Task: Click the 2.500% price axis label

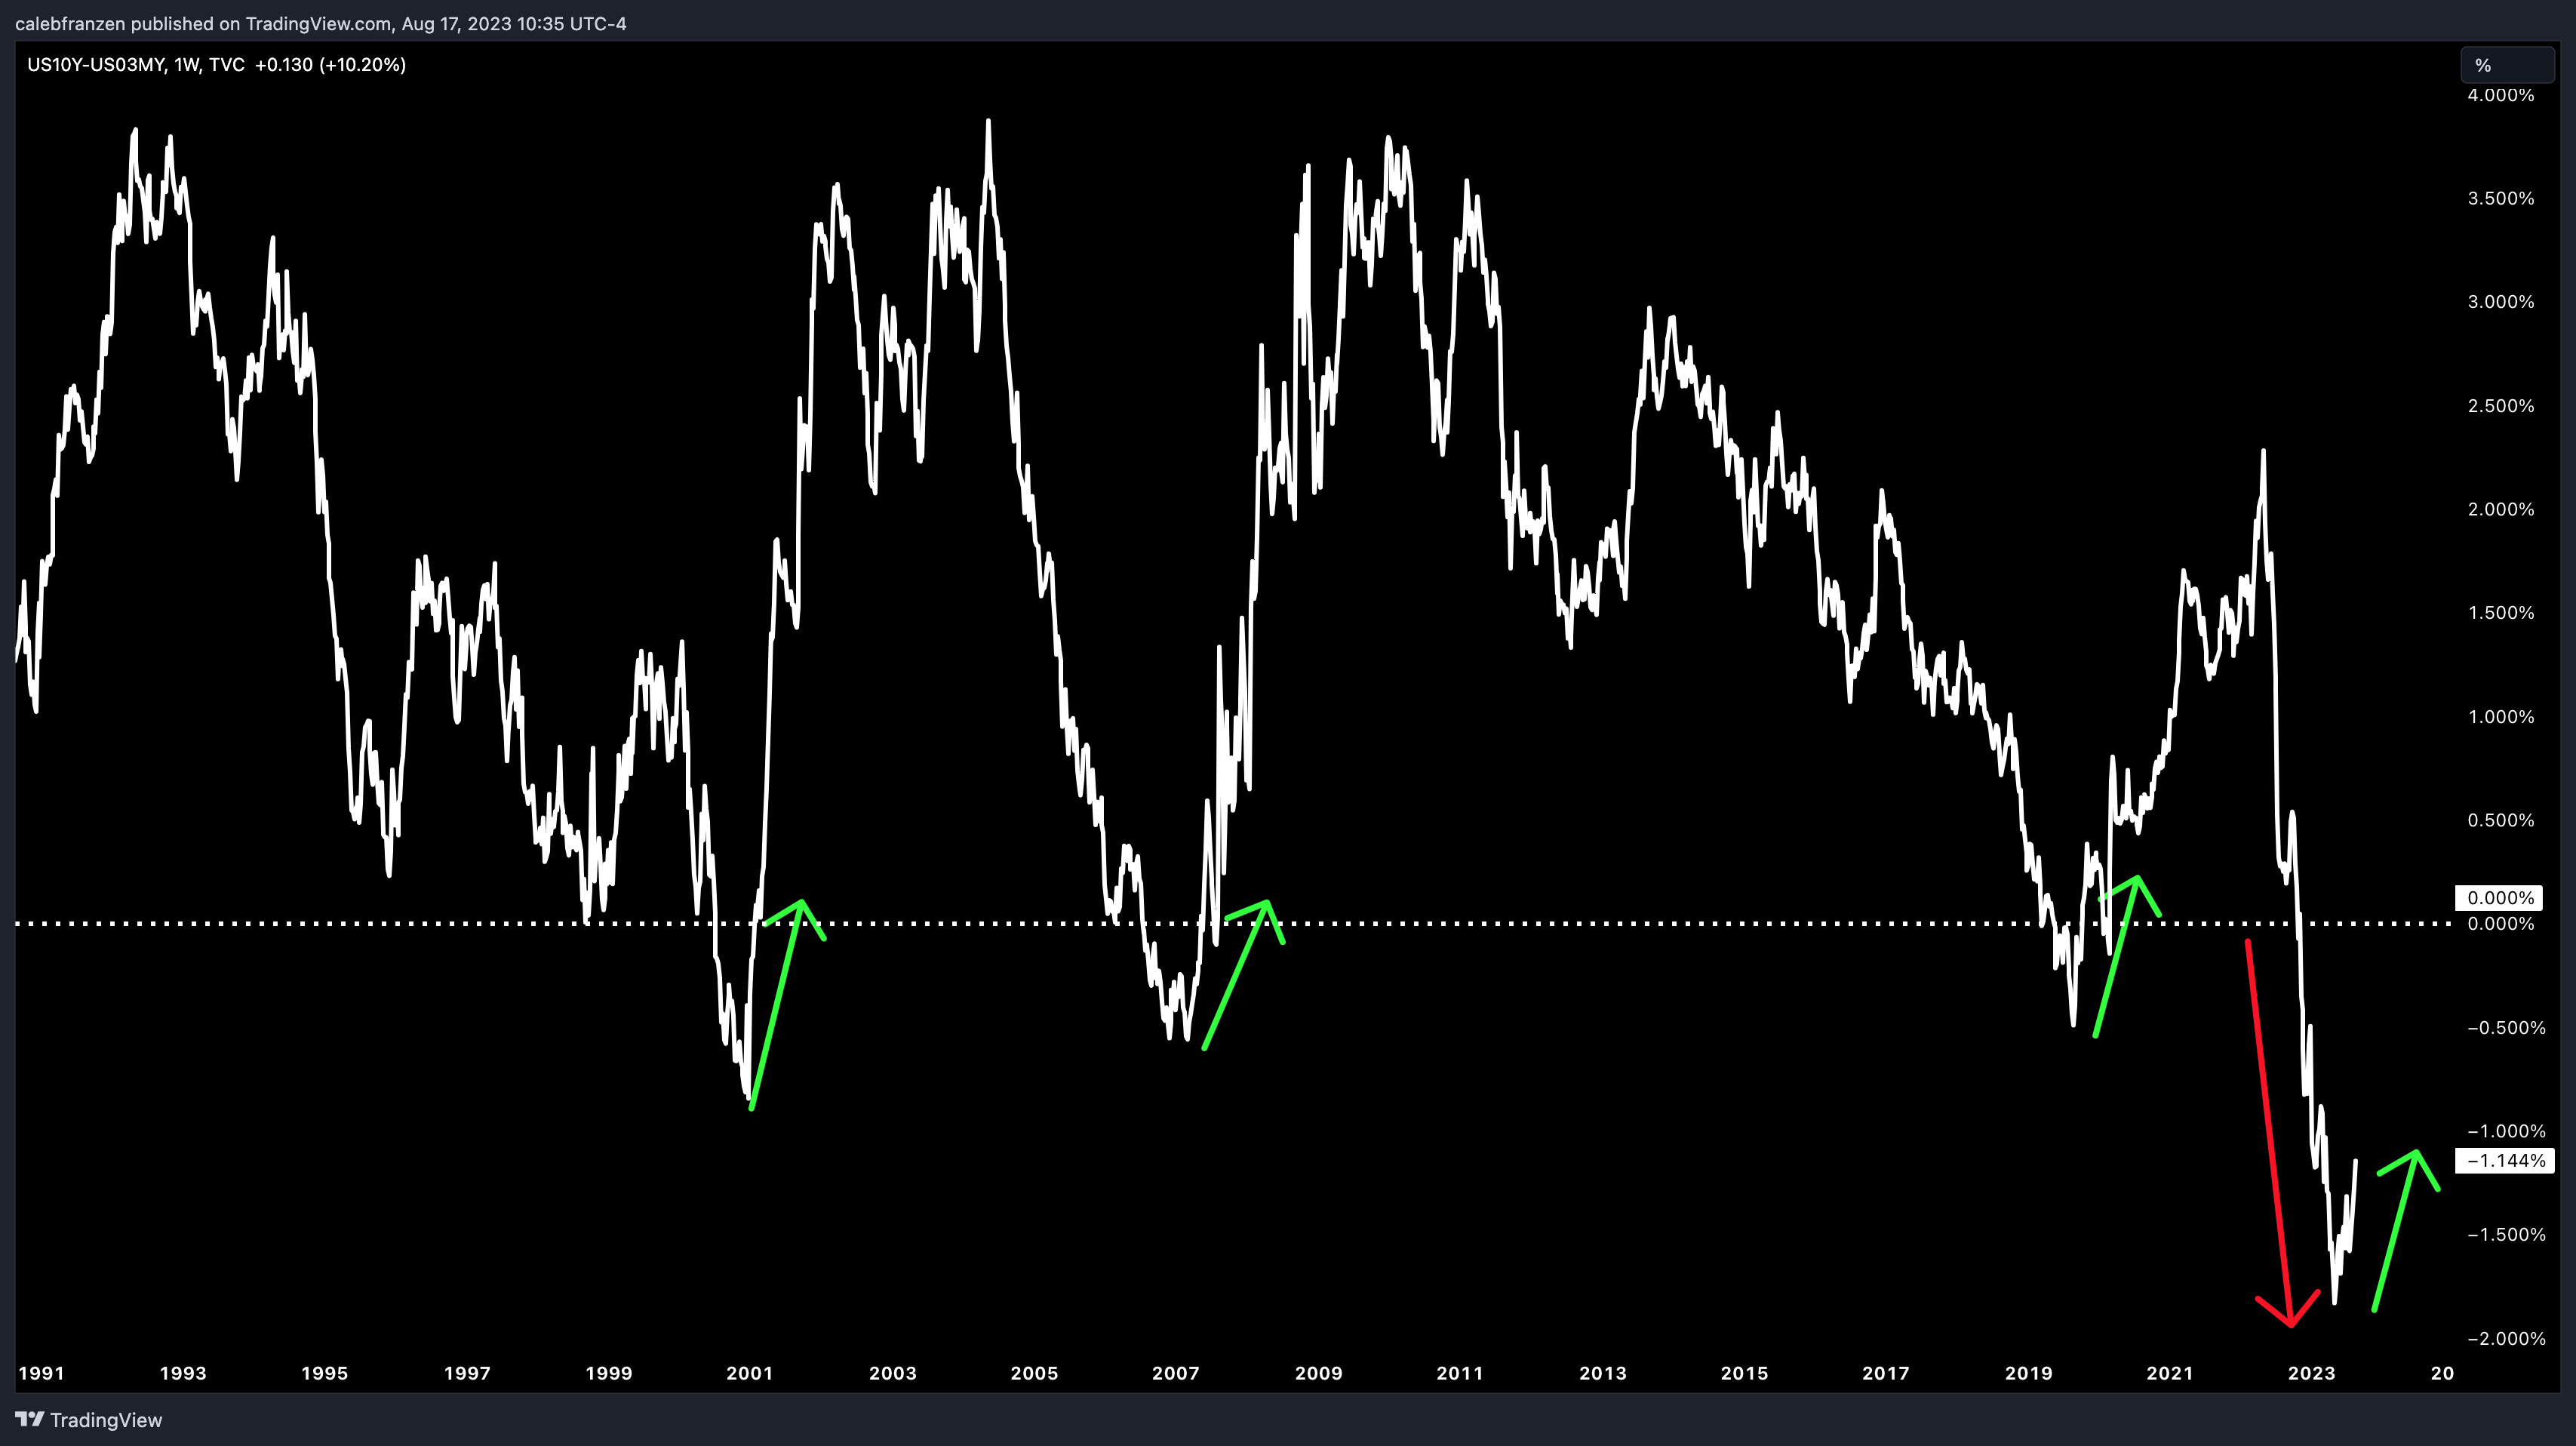Action: pos(2501,405)
